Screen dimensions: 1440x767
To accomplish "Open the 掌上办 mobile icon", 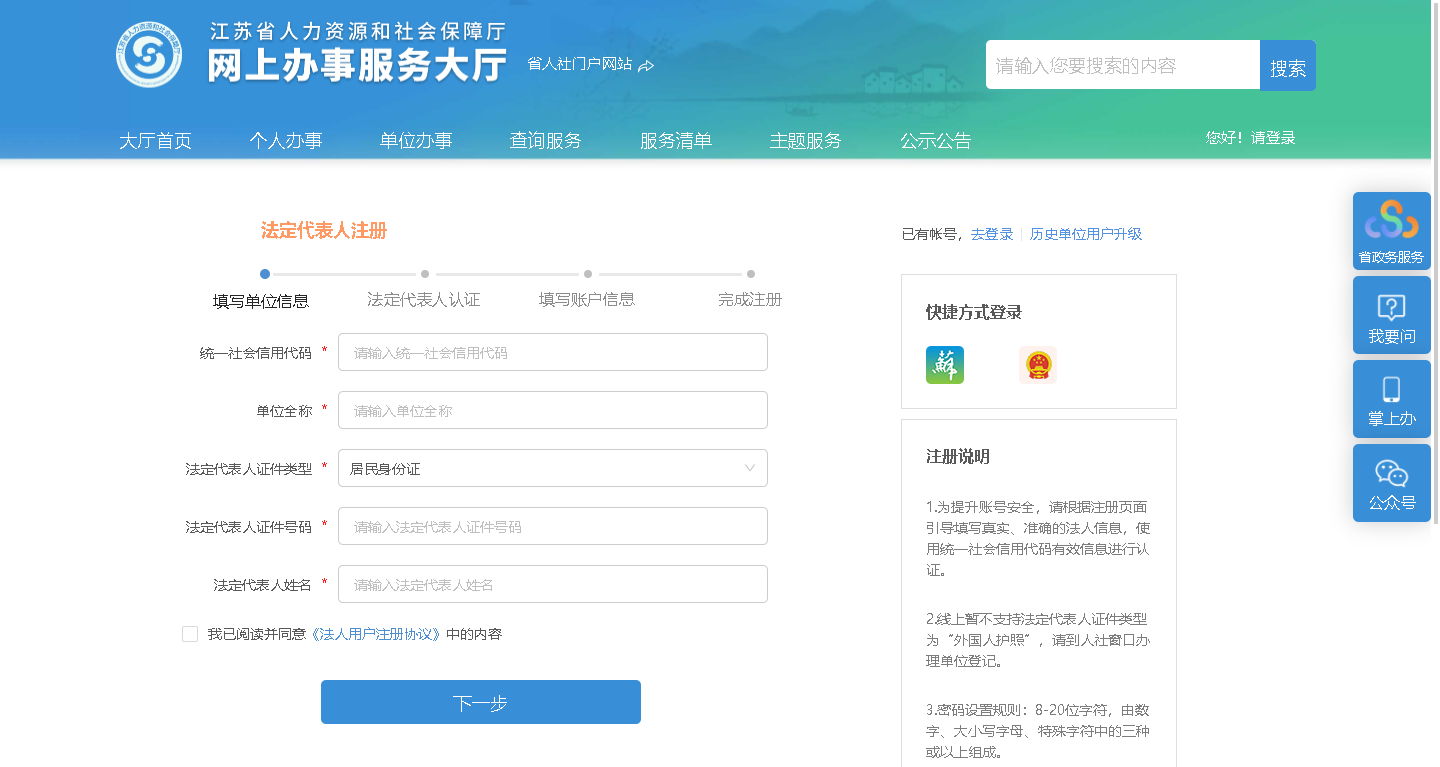I will [1391, 399].
